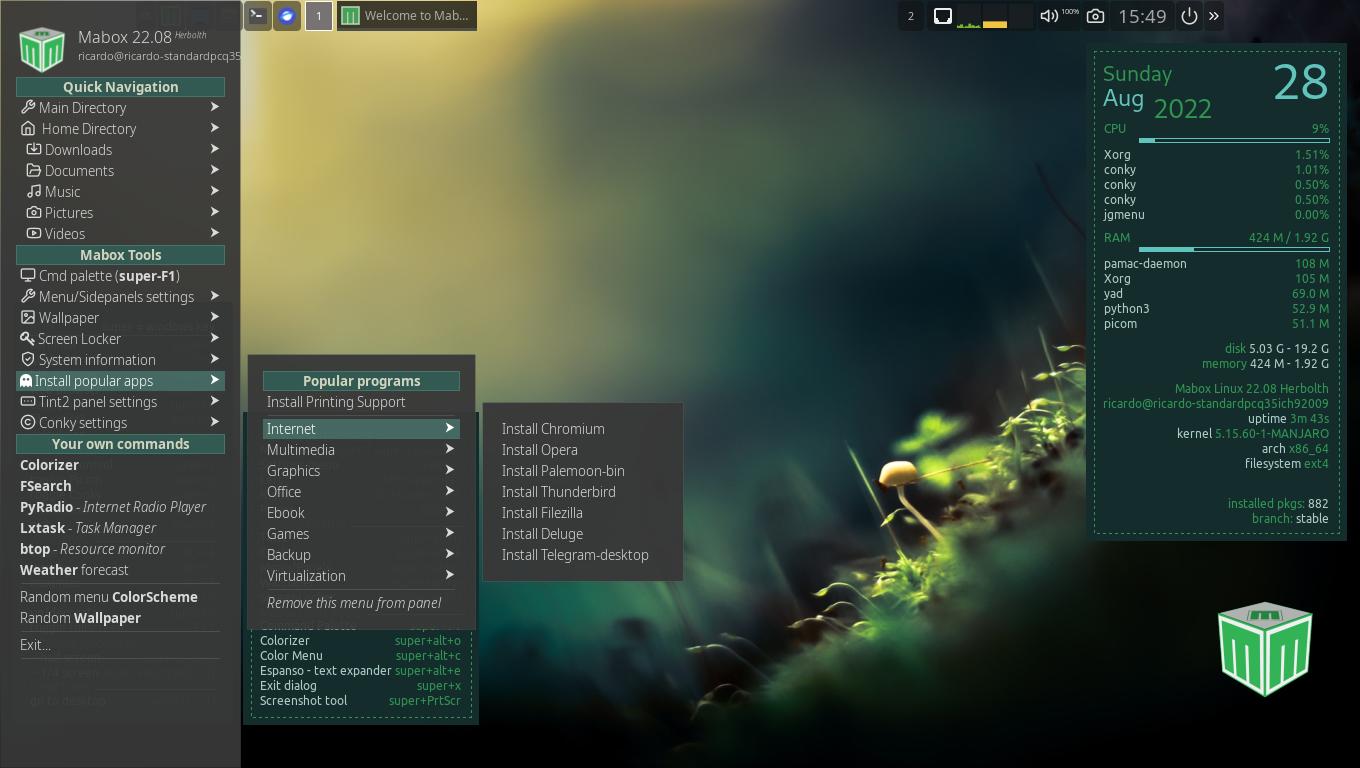The width and height of the screenshot is (1360, 768).
Task: Expand the Ebook submenu
Action: (361, 512)
